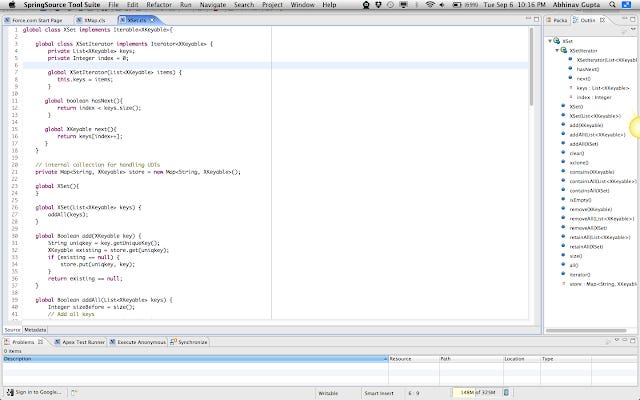This screenshot has height=400, width=640.
Task: Open the Edit menu
Action: coord(133,5)
